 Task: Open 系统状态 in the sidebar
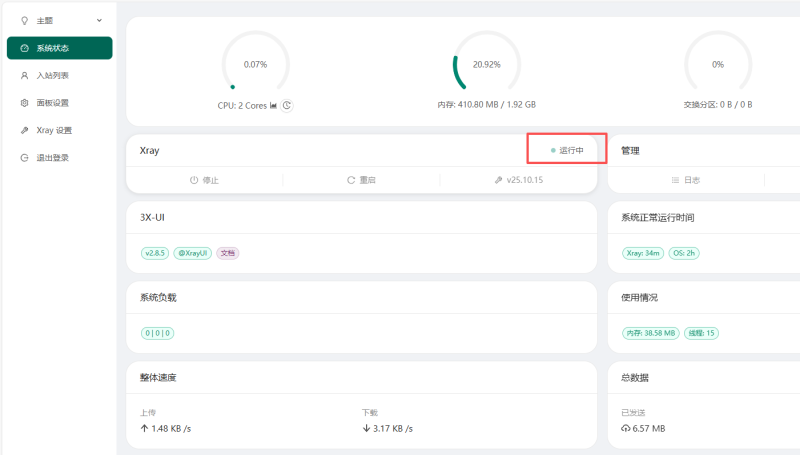60,48
